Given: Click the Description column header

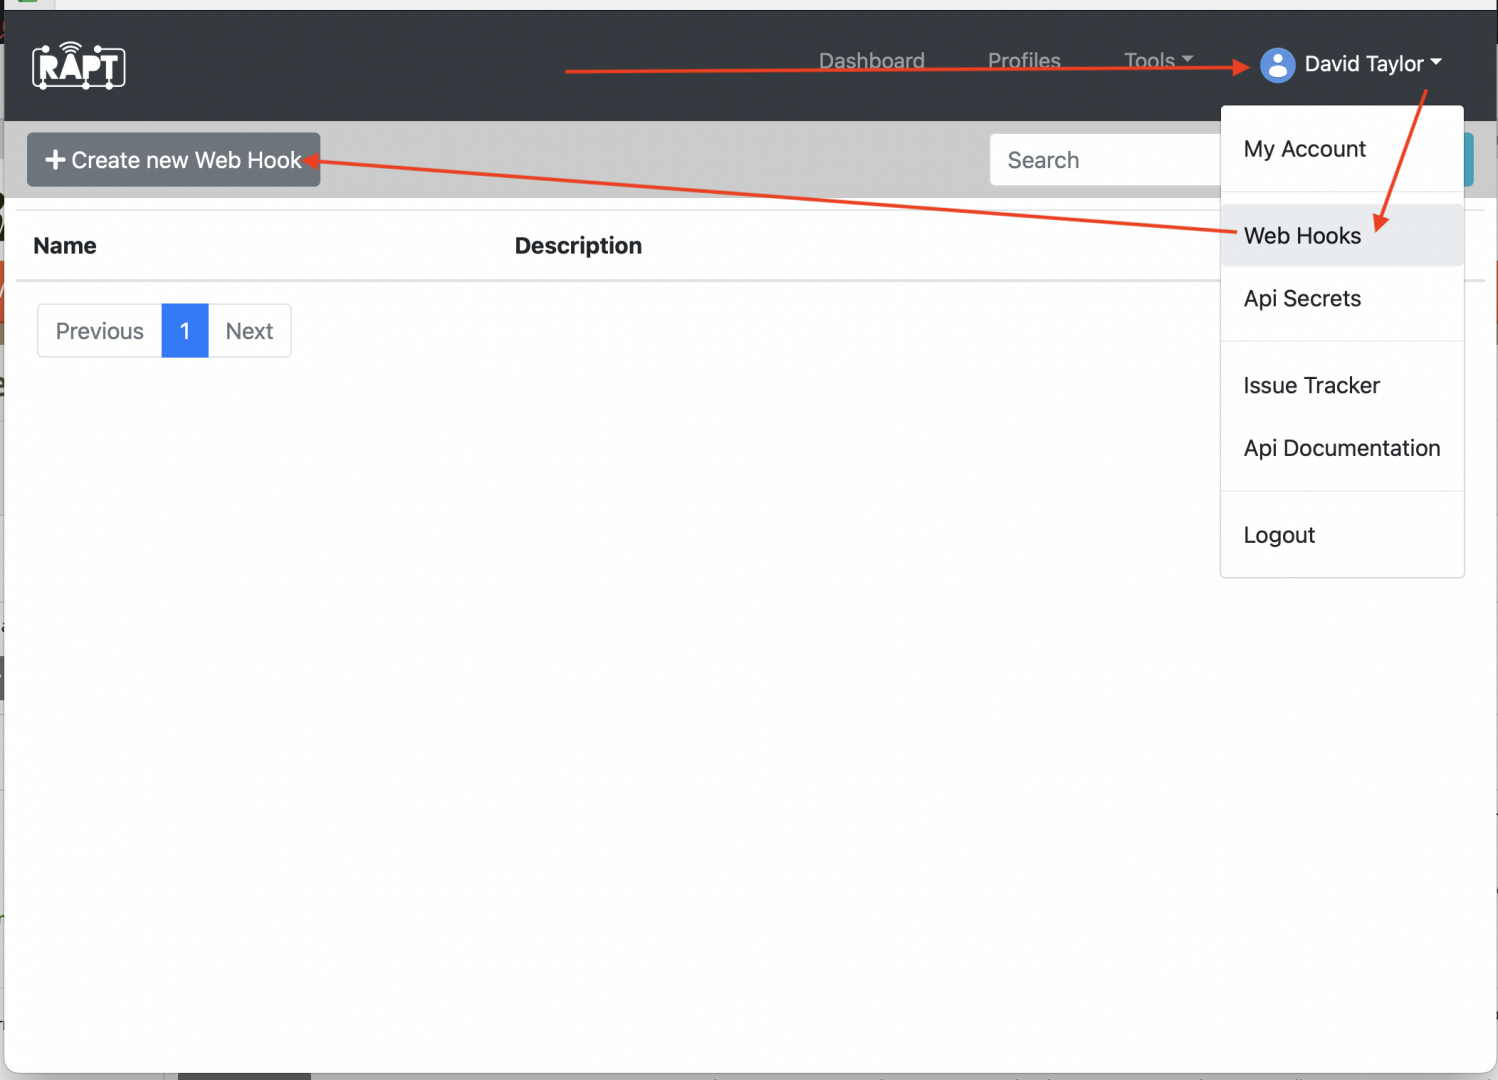Looking at the screenshot, I should [x=578, y=246].
